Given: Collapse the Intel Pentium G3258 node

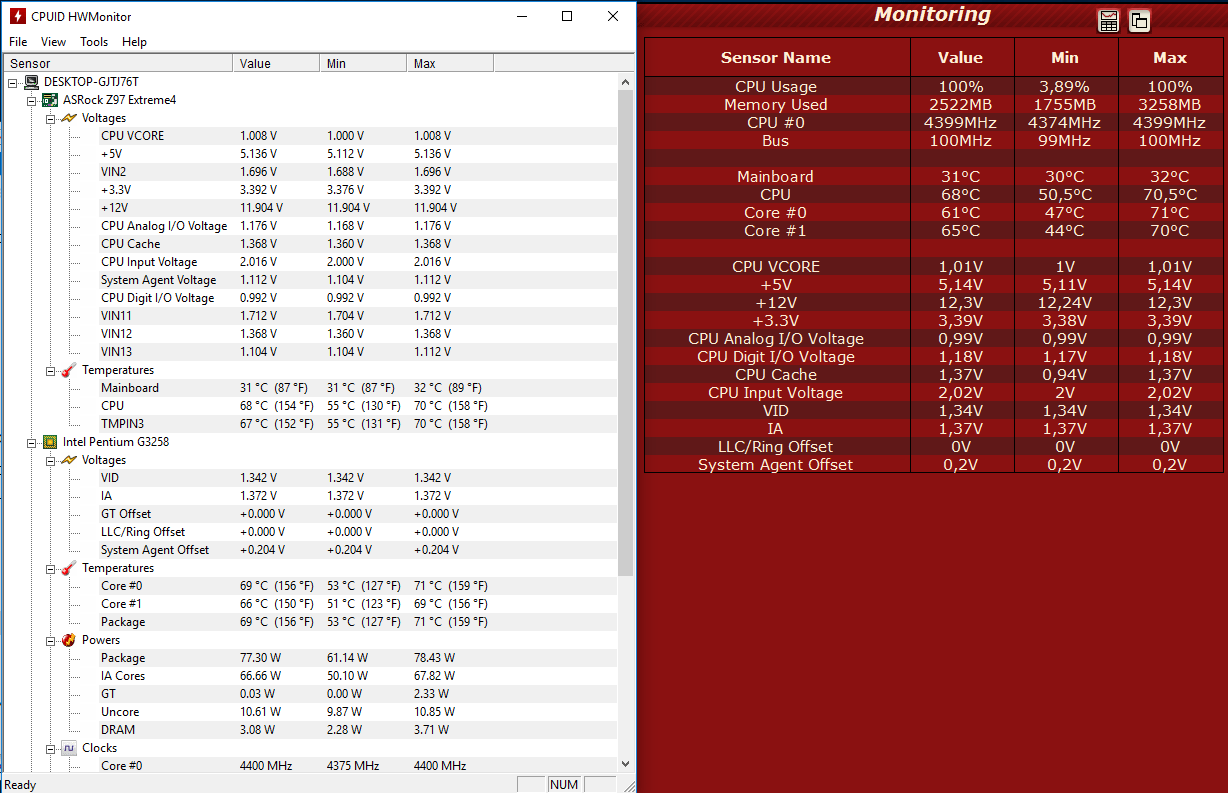Looking at the screenshot, I should 32,442.
